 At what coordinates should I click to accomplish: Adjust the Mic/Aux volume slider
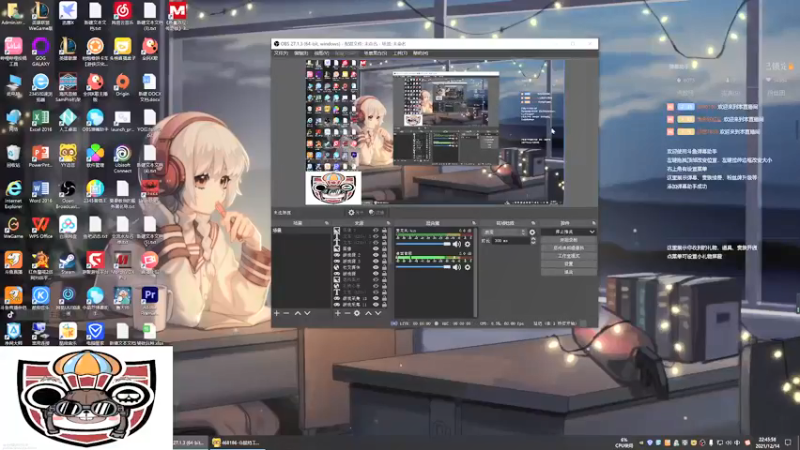pos(423,244)
